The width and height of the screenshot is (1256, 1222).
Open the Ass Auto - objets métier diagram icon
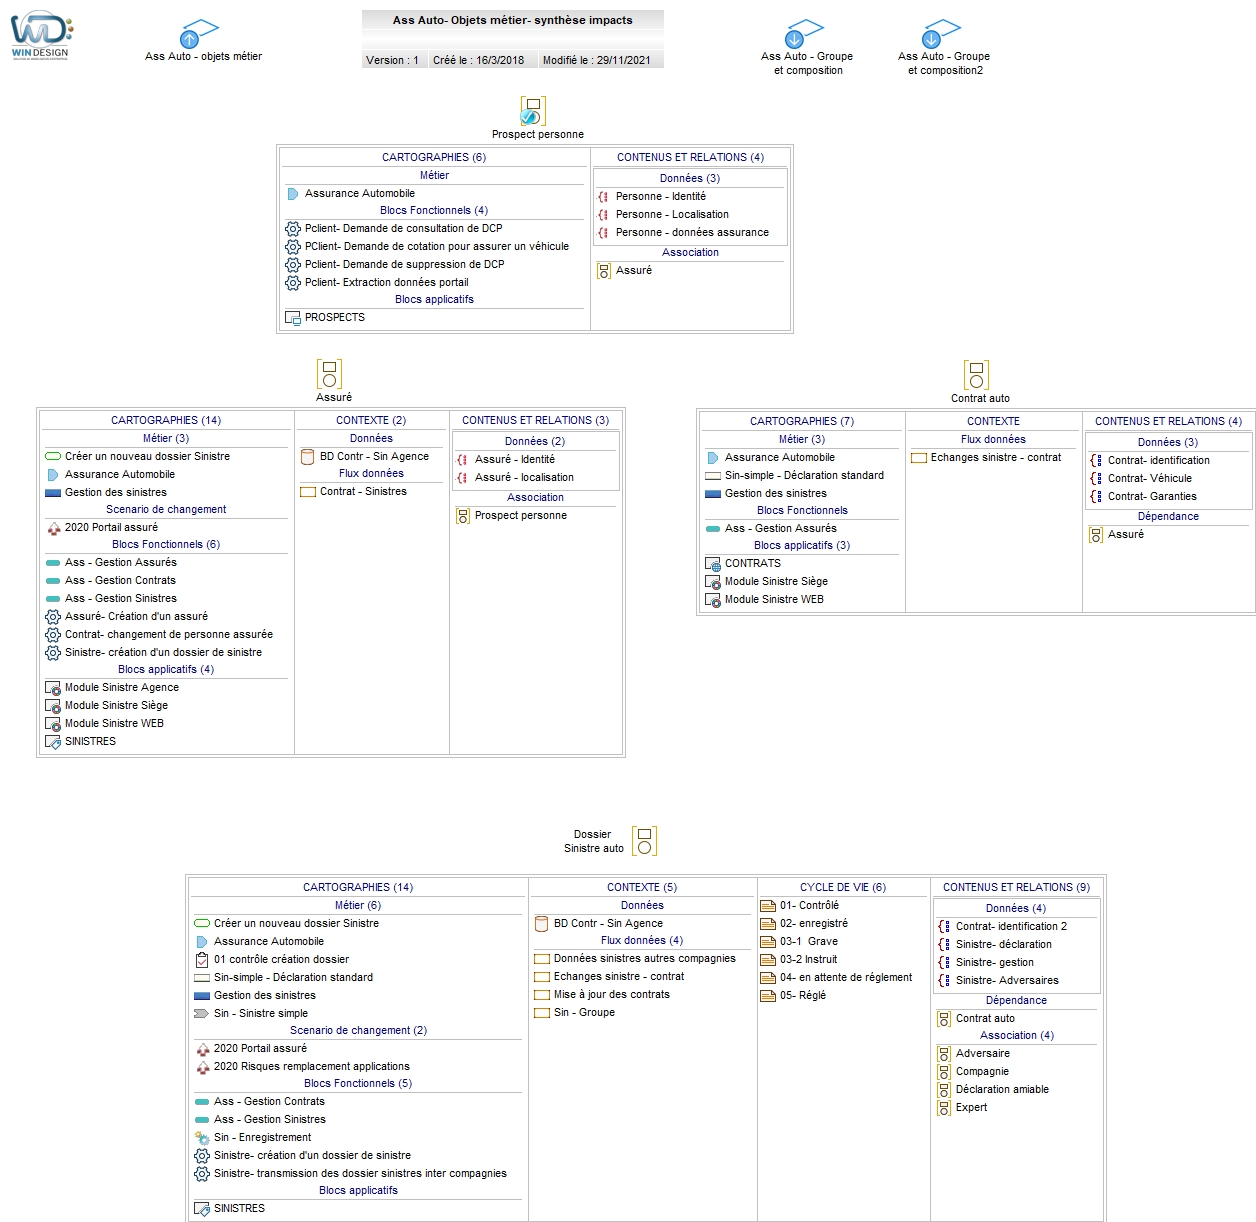click(x=198, y=34)
